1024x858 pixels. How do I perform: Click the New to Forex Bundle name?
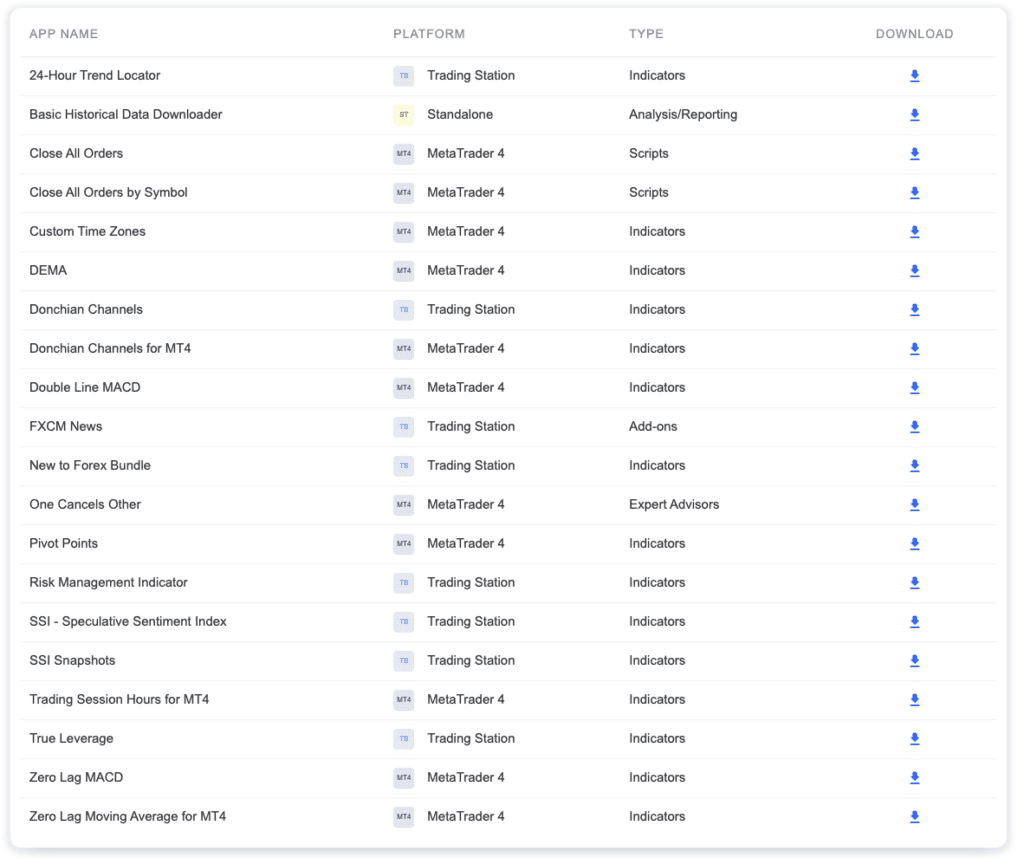90,466
